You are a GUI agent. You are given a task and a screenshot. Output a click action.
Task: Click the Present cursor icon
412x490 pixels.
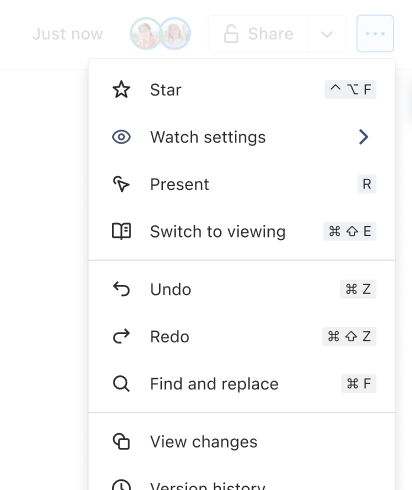(x=121, y=184)
